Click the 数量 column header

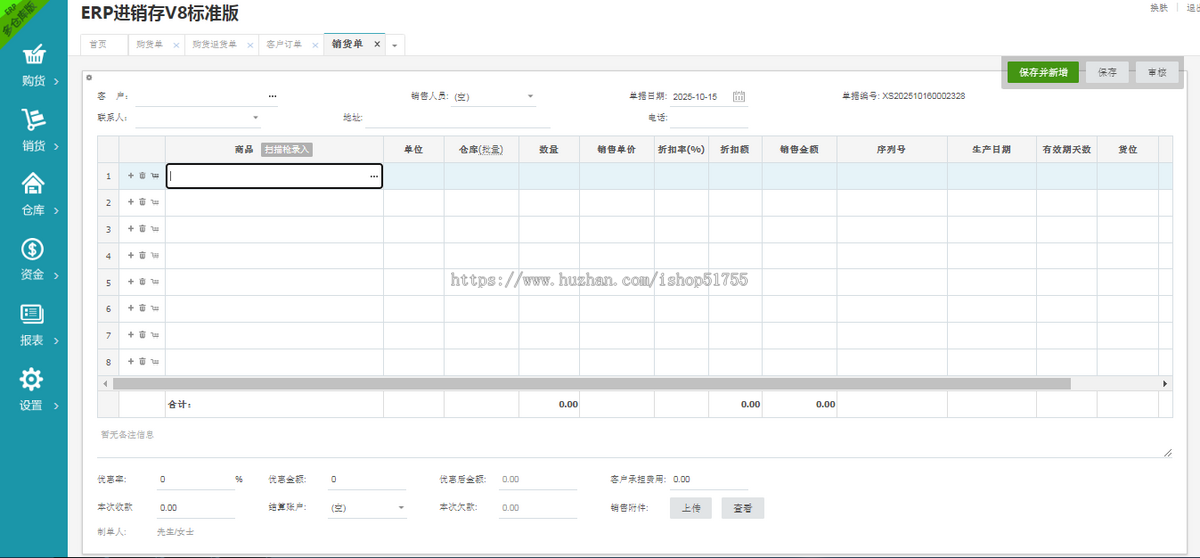coord(549,149)
